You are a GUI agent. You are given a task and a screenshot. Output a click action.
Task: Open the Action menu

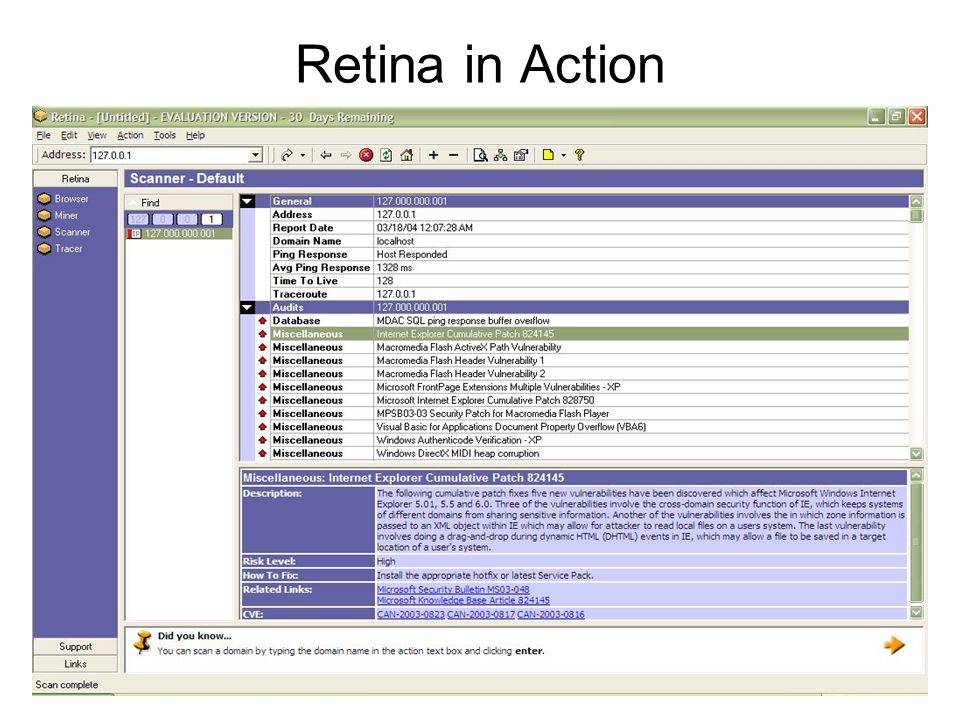click(x=130, y=135)
